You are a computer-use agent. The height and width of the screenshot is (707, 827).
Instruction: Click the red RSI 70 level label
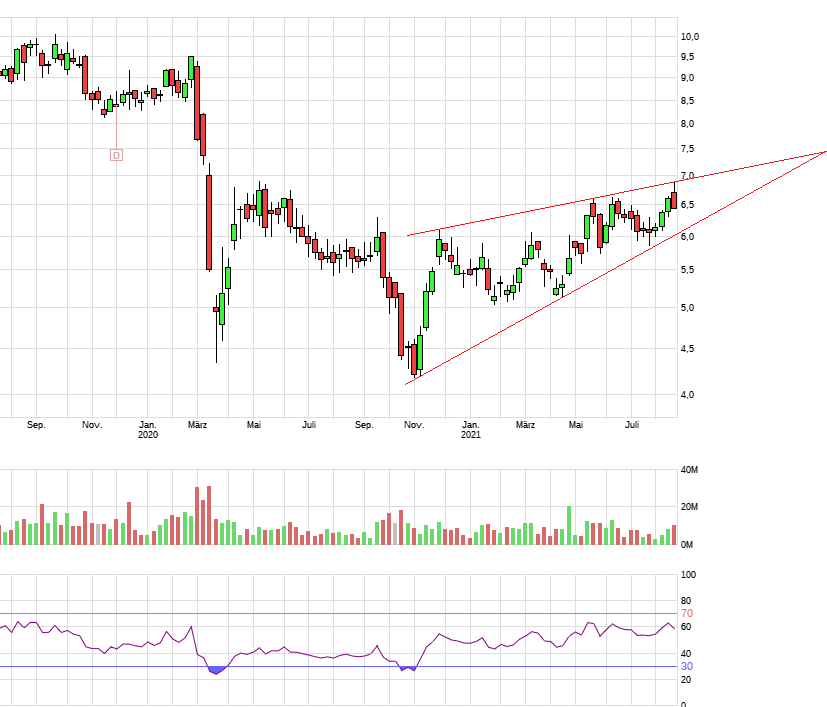coord(687,613)
